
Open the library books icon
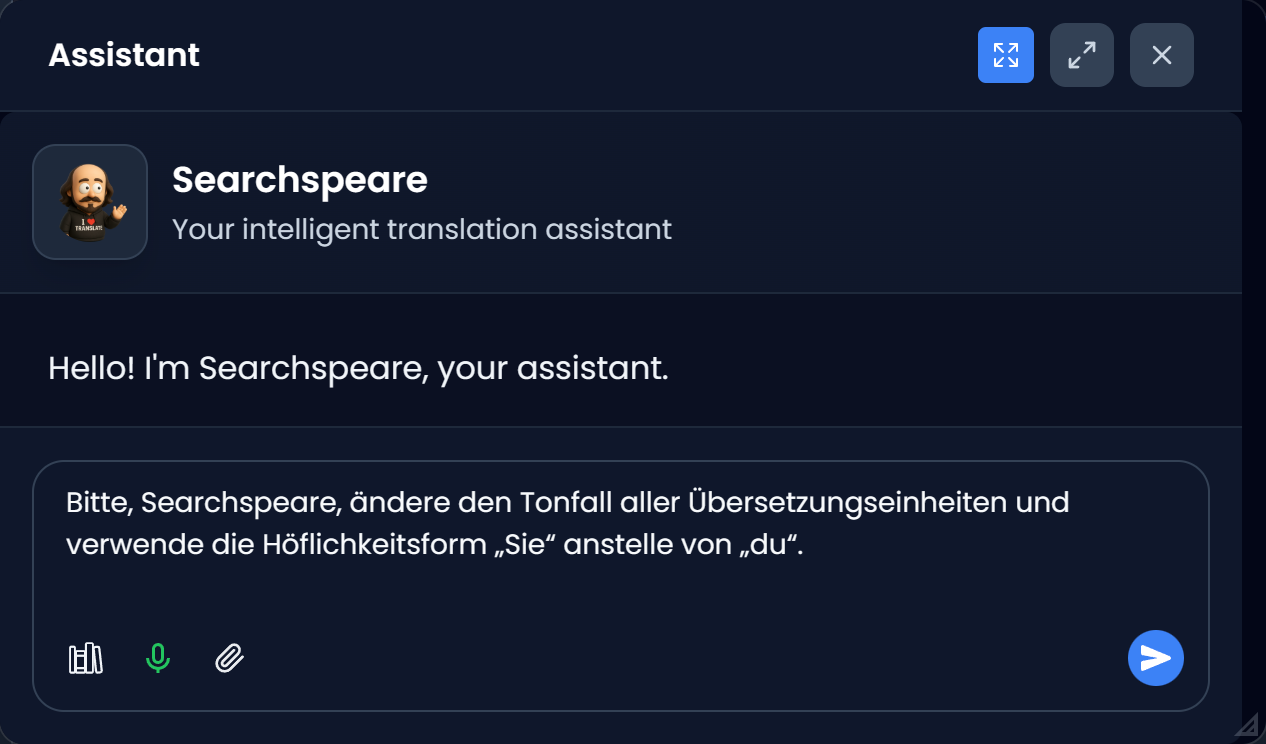pyautogui.click(x=85, y=659)
